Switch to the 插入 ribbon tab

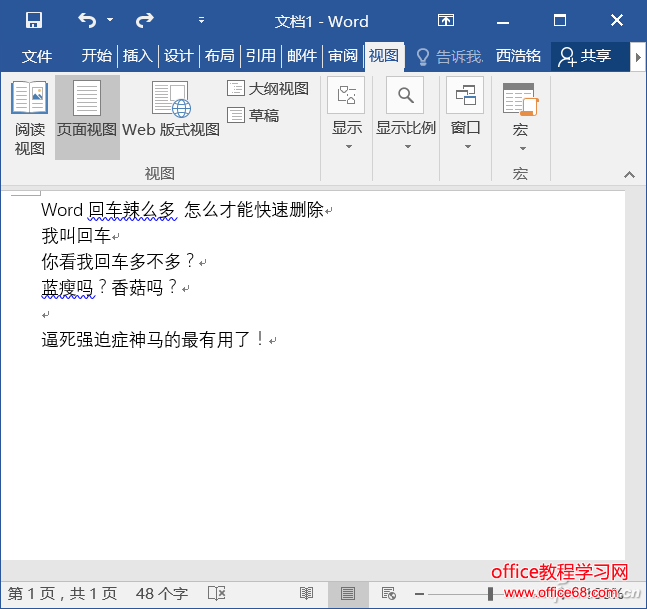[137, 56]
